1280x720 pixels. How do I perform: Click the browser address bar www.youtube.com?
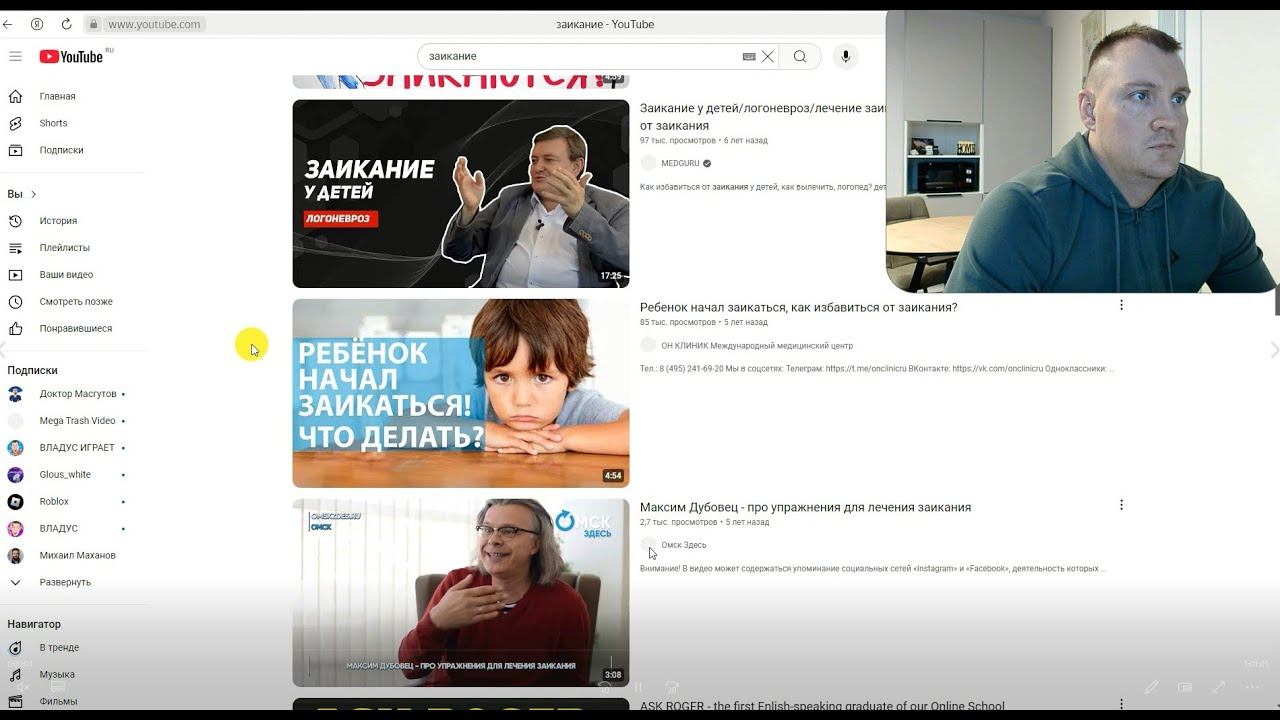point(154,24)
